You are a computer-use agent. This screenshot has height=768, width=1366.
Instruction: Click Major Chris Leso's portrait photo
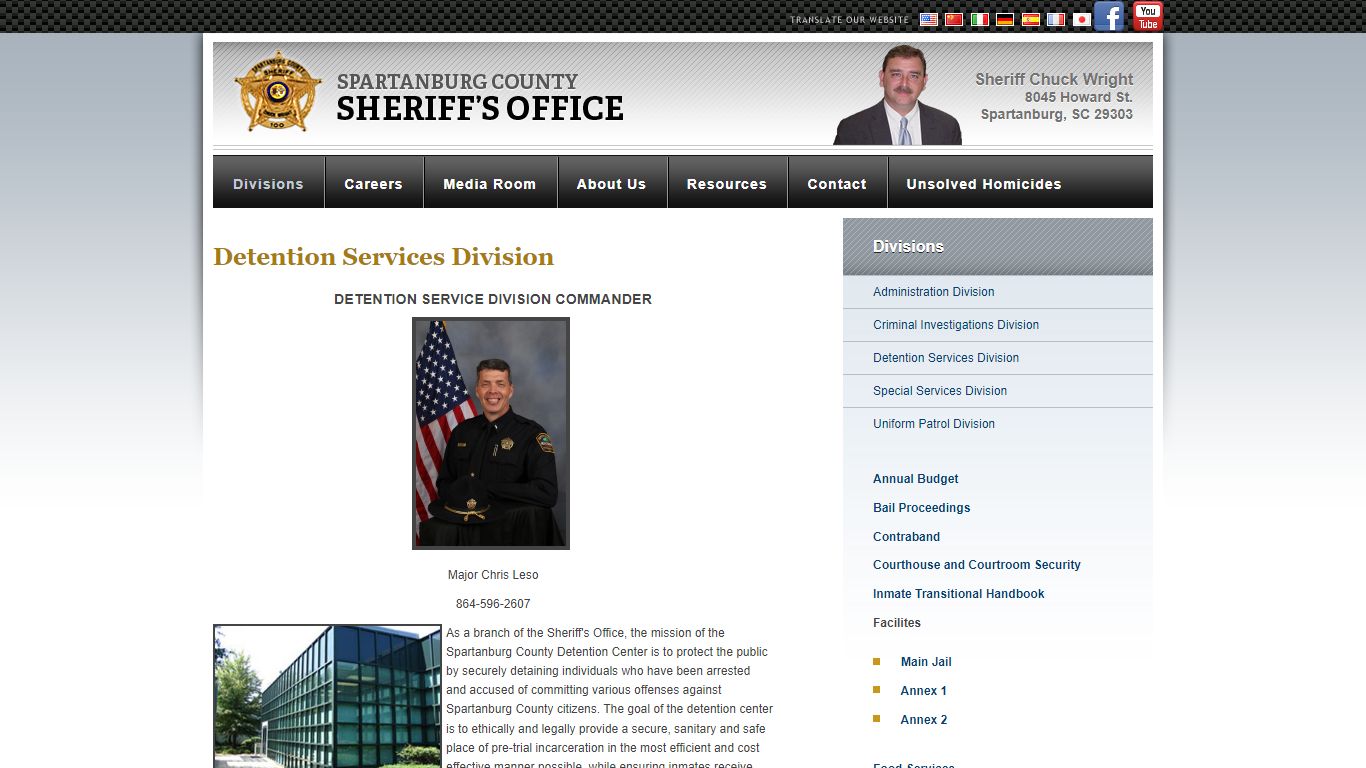(x=490, y=433)
